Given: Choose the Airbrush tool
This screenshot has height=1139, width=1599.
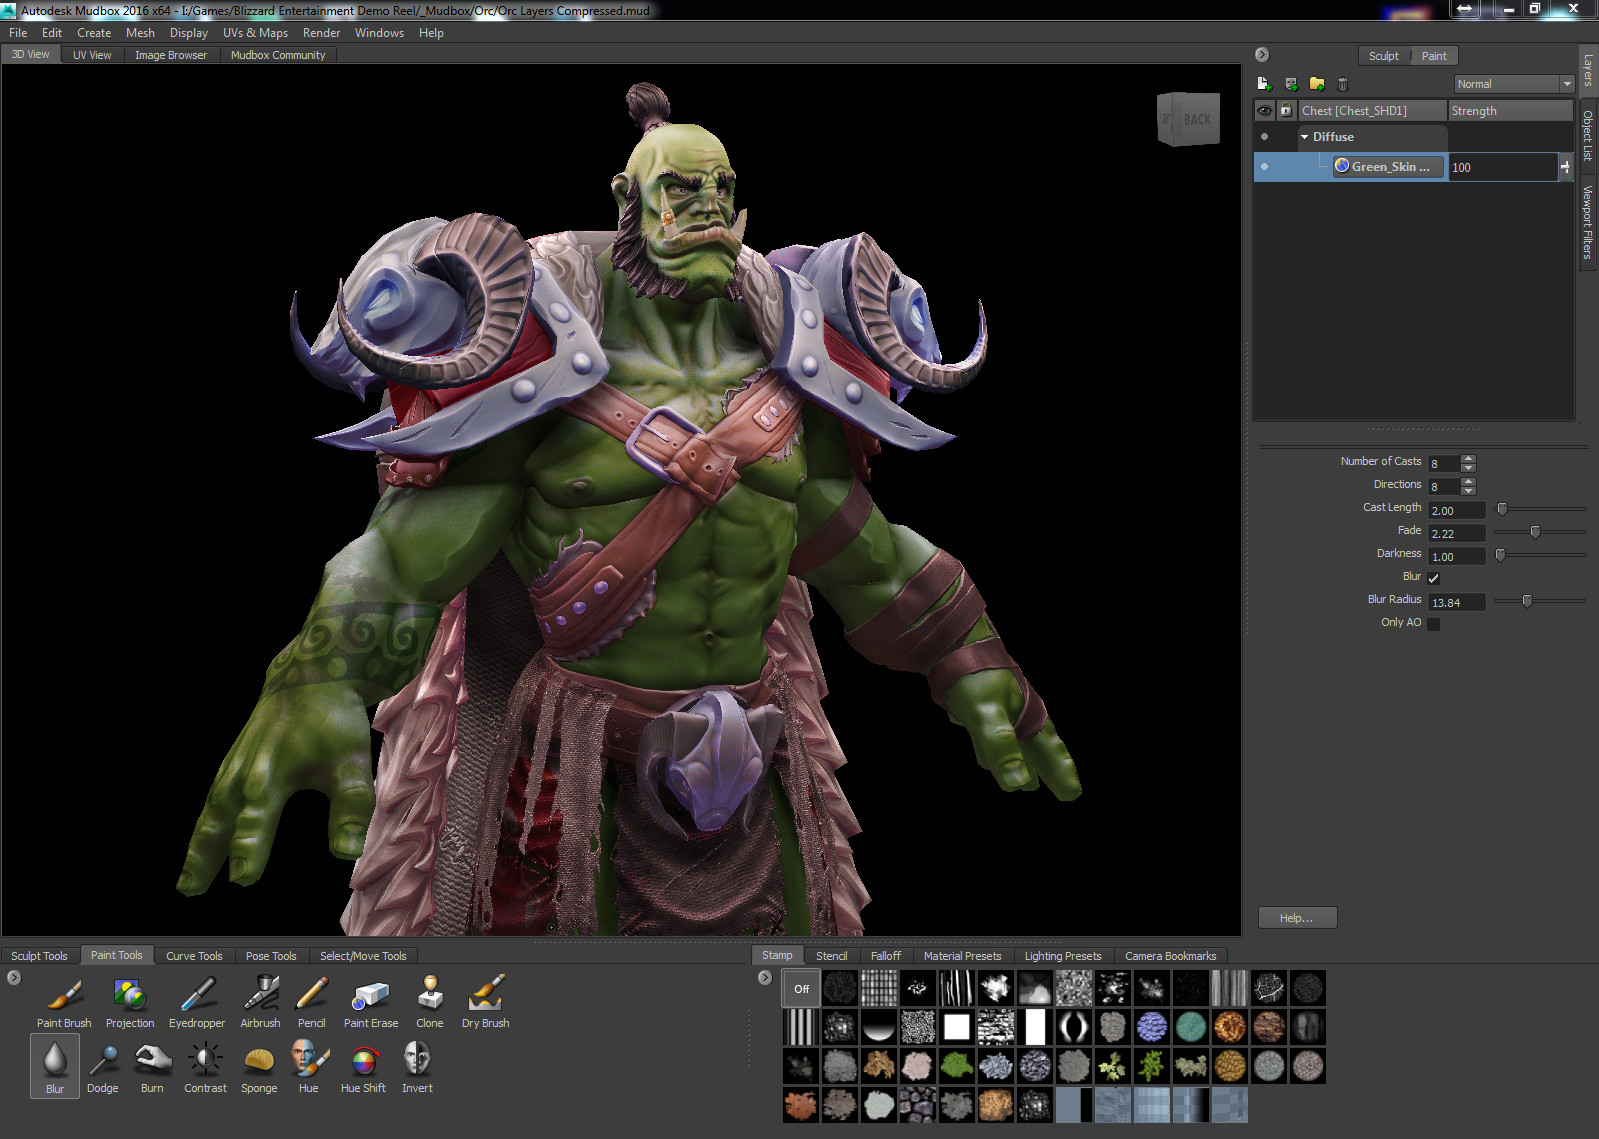Looking at the screenshot, I should pyautogui.click(x=260, y=1001).
